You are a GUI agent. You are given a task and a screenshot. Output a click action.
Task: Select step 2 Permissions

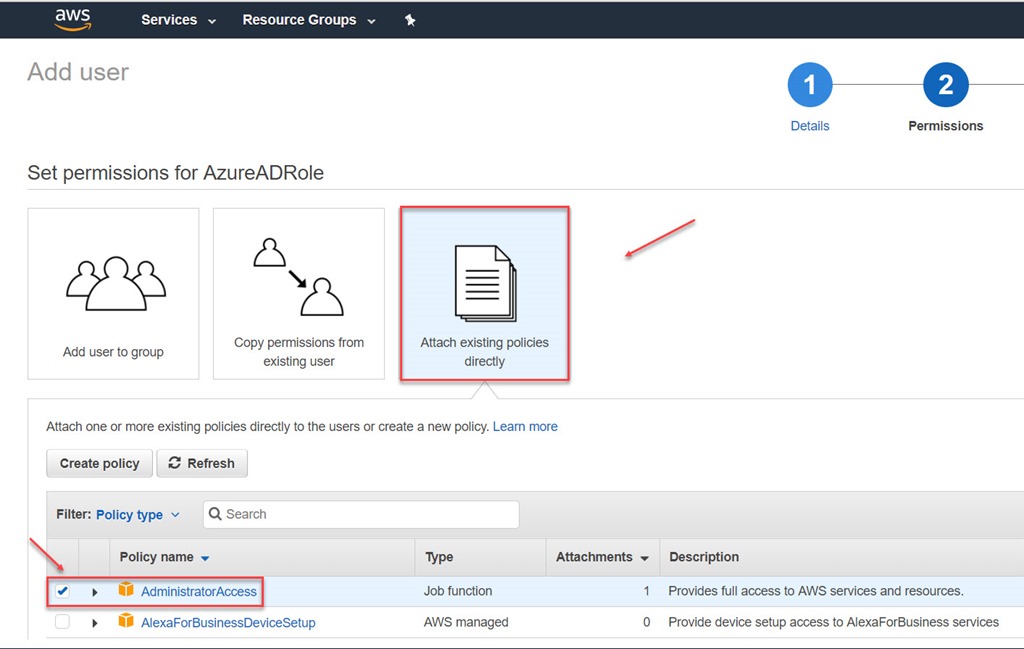point(945,85)
